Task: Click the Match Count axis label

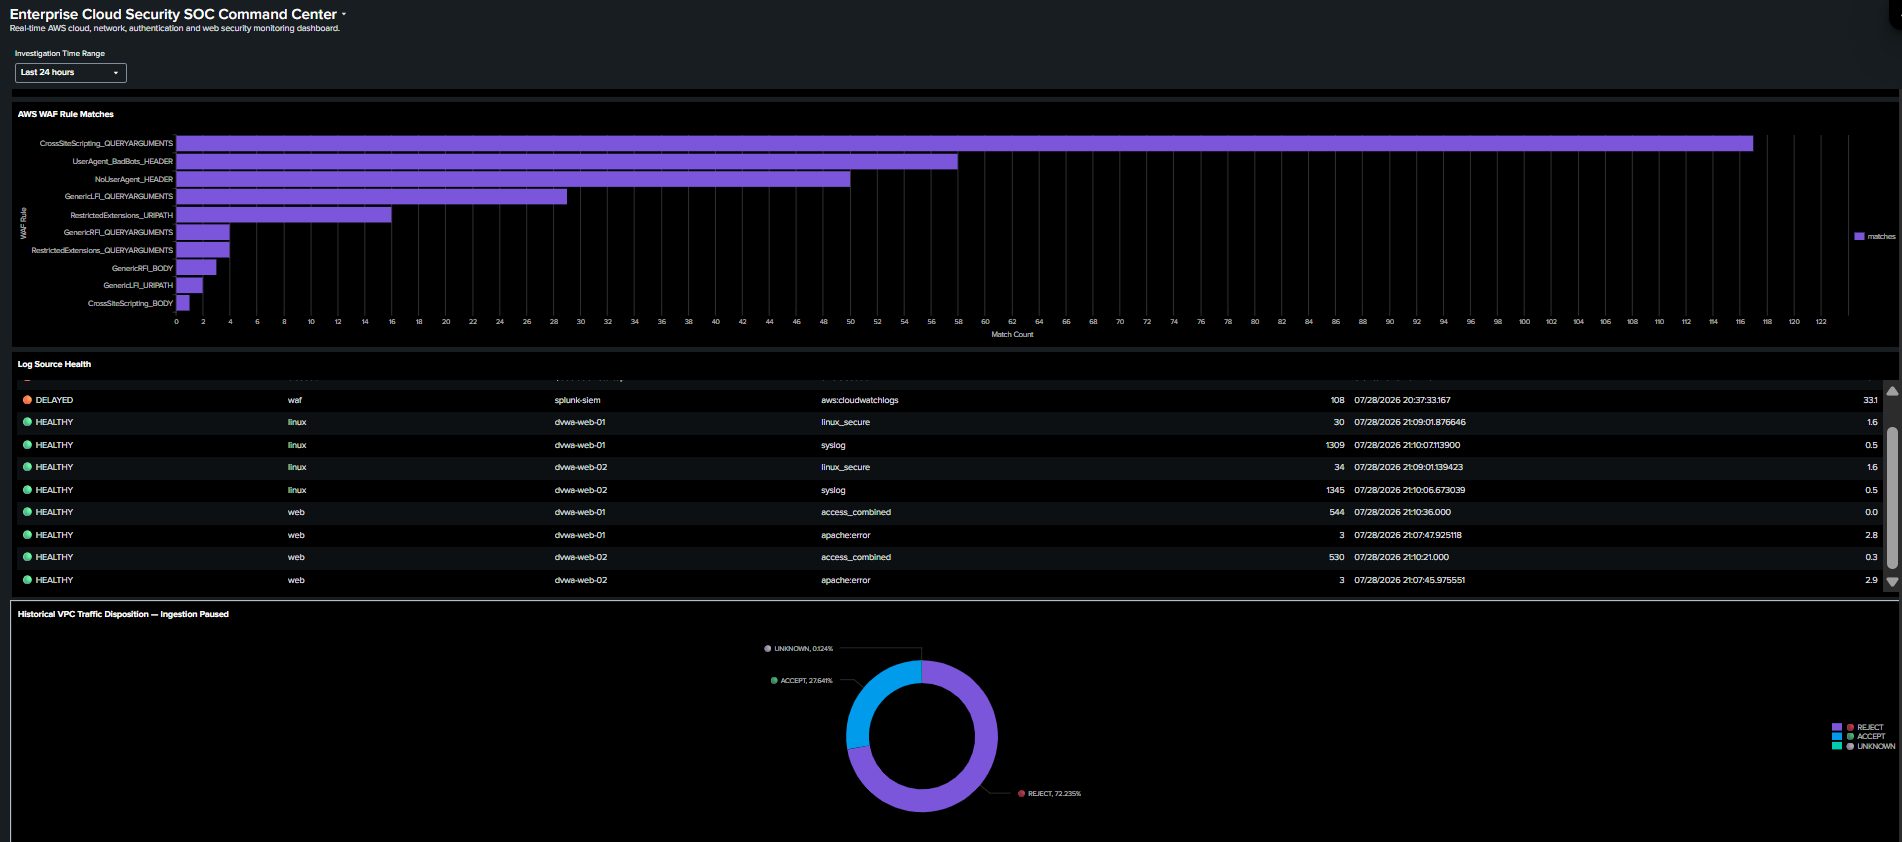Action: click(1012, 335)
